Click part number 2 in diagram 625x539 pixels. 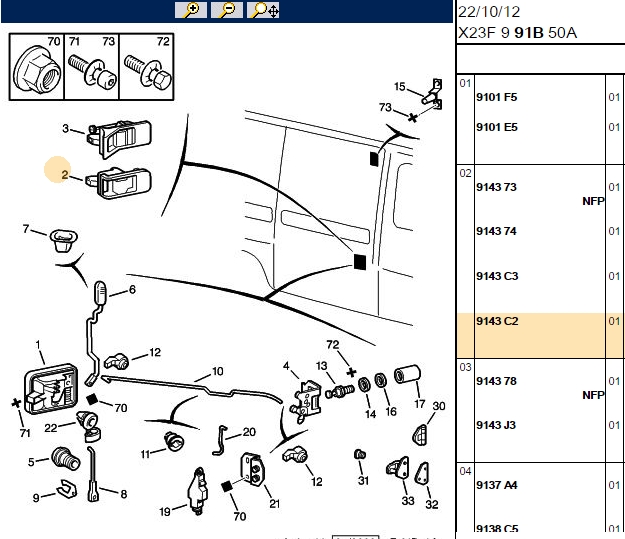coord(65,175)
